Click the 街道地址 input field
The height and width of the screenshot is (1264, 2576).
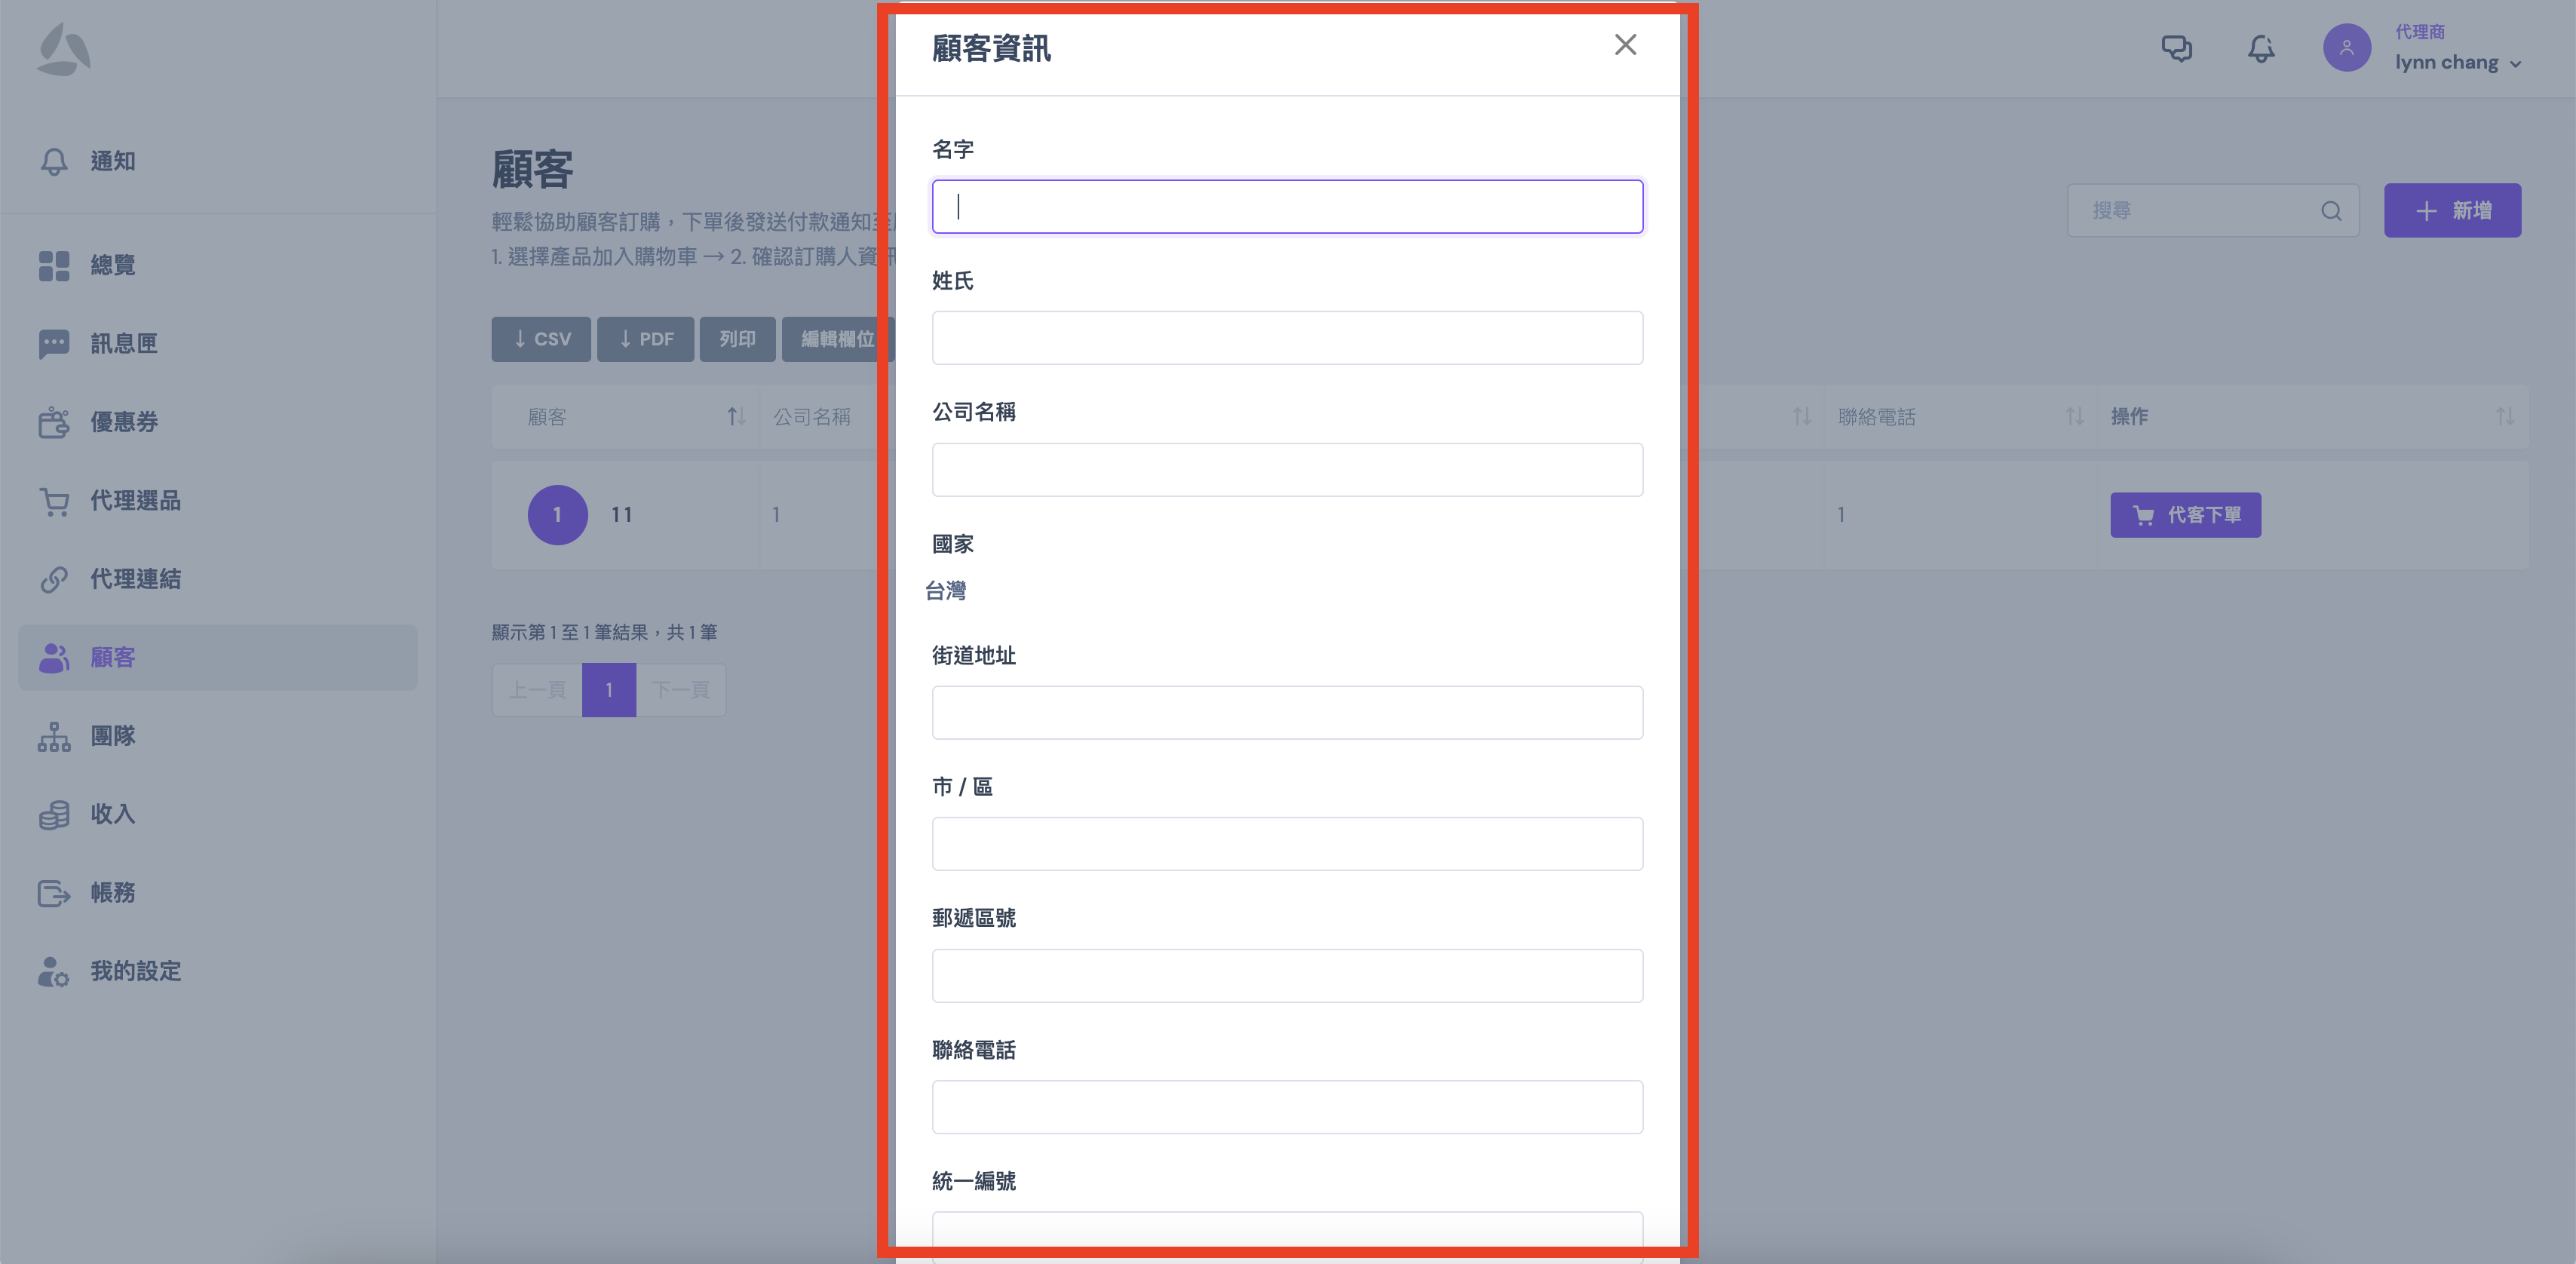[x=1286, y=713]
